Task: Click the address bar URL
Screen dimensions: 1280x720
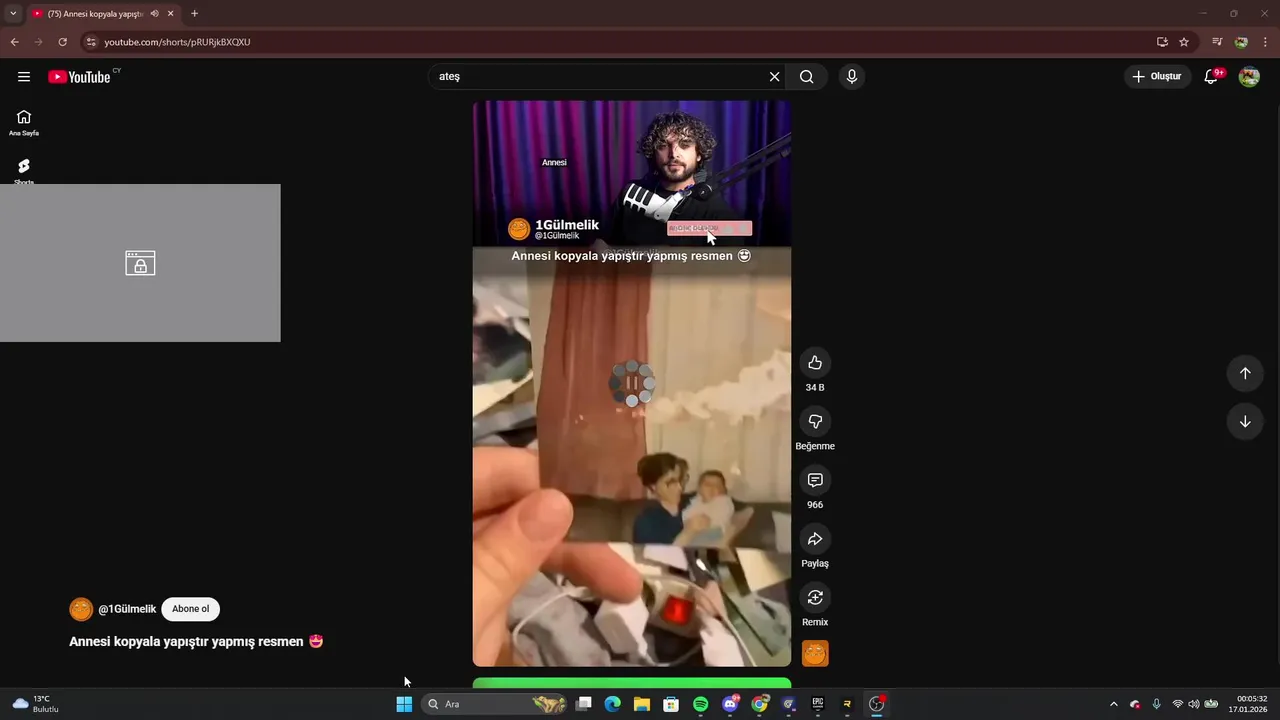Action: pos(178,42)
